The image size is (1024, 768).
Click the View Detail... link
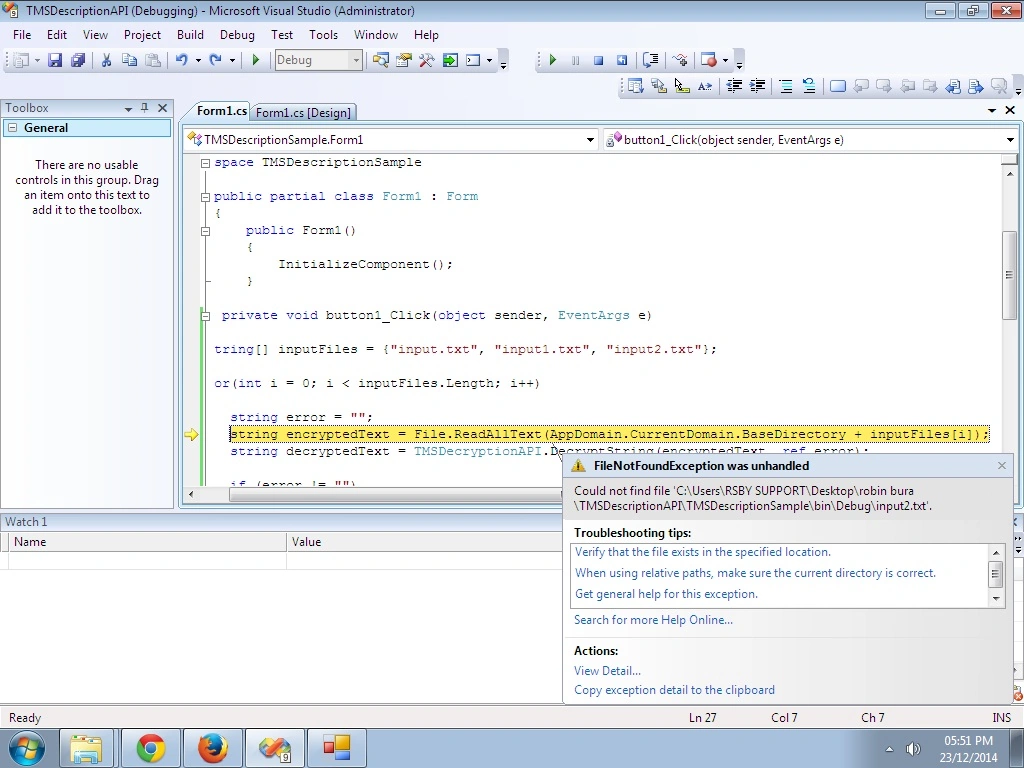(607, 671)
